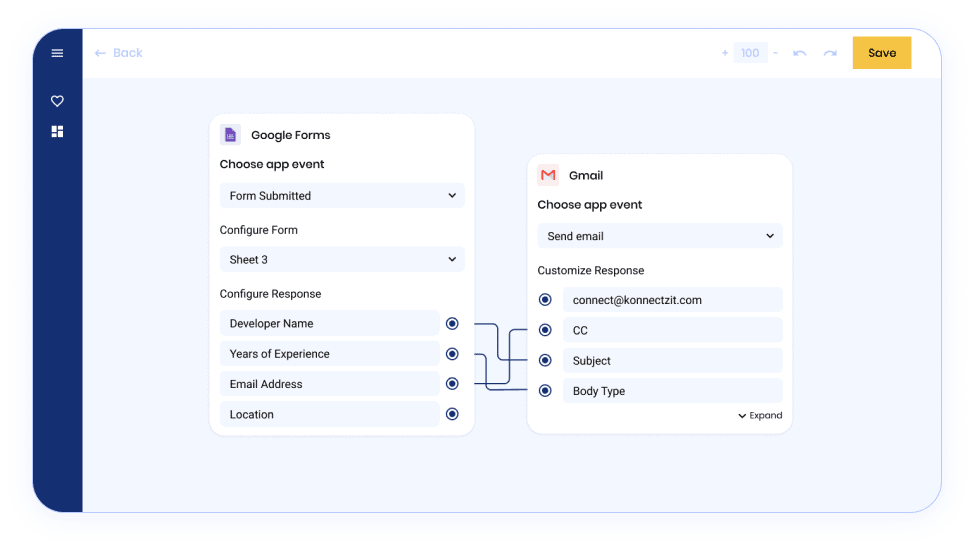
Task: Select the Email Address connector radio
Action: pos(452,384)
